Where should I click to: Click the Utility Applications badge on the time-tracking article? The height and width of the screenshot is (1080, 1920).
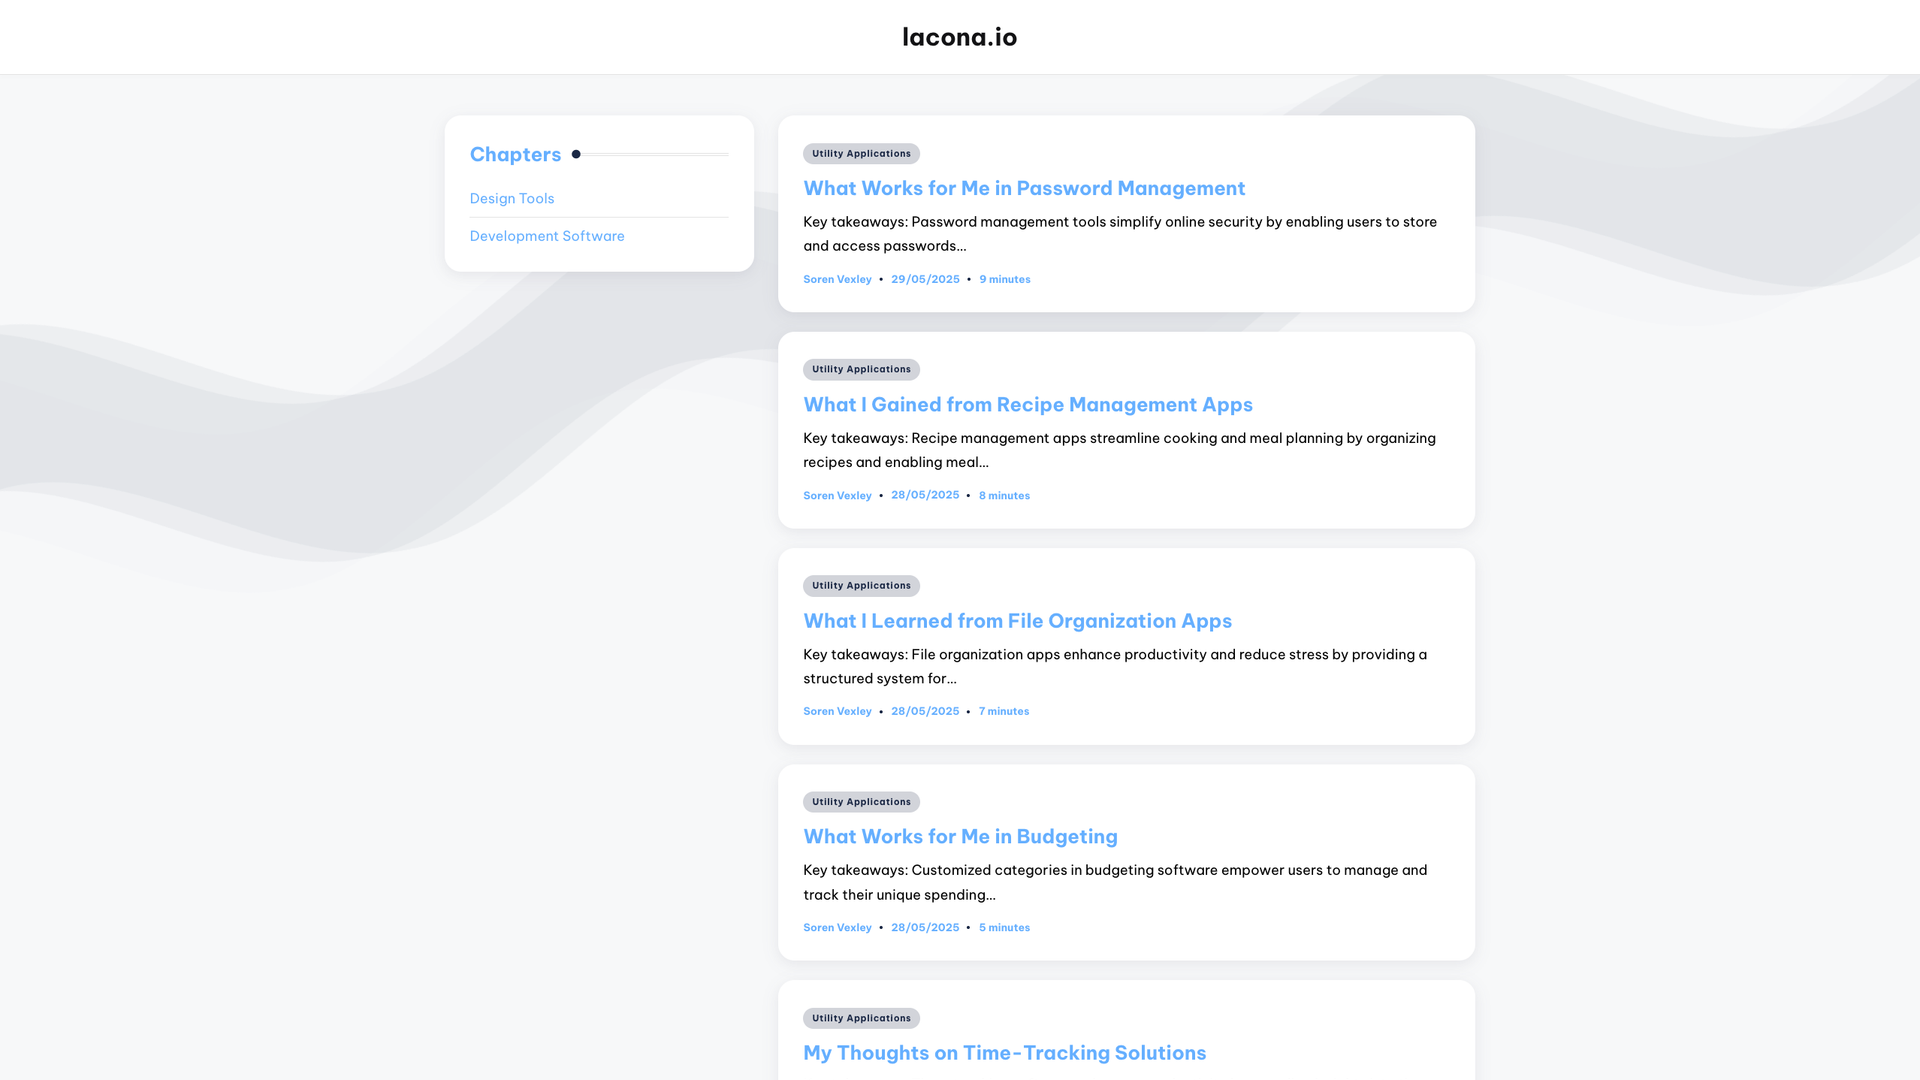[x=861, y=1018]
